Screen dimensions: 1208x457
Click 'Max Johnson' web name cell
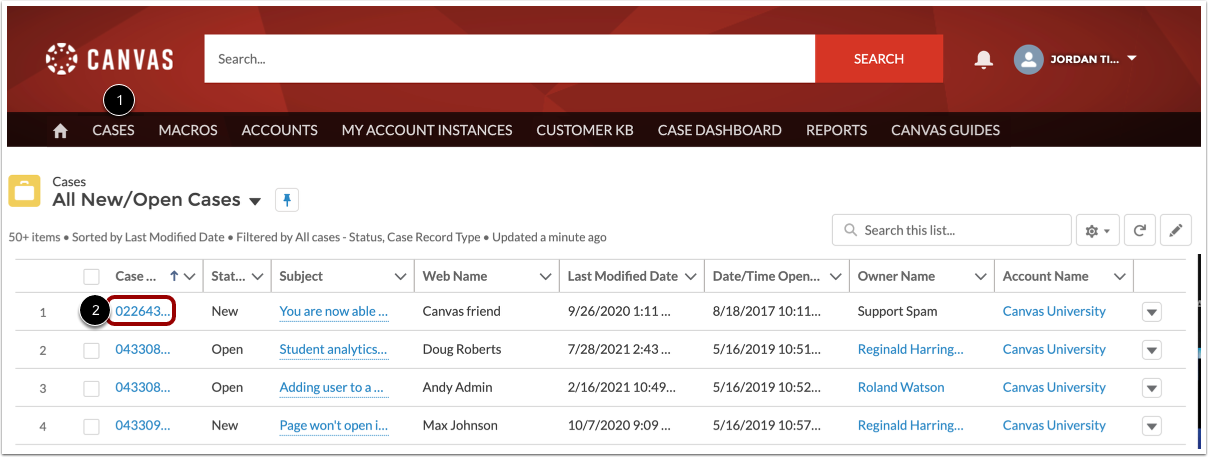tap(460, 425)
